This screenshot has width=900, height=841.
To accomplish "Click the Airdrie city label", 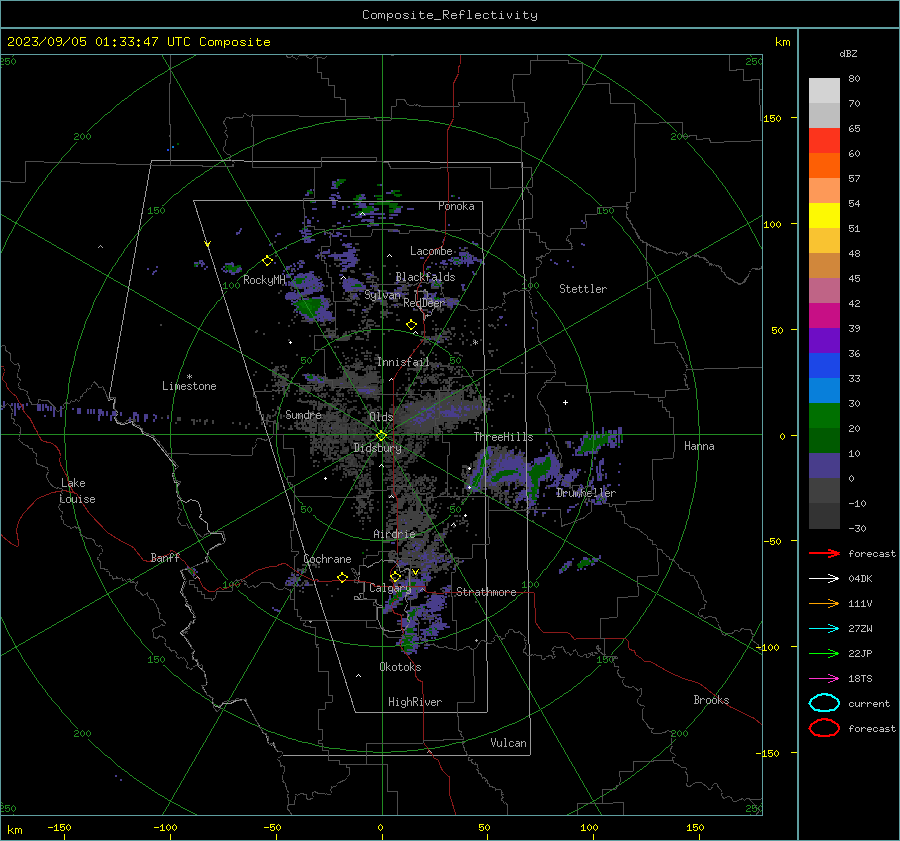I will click(394, 534).
